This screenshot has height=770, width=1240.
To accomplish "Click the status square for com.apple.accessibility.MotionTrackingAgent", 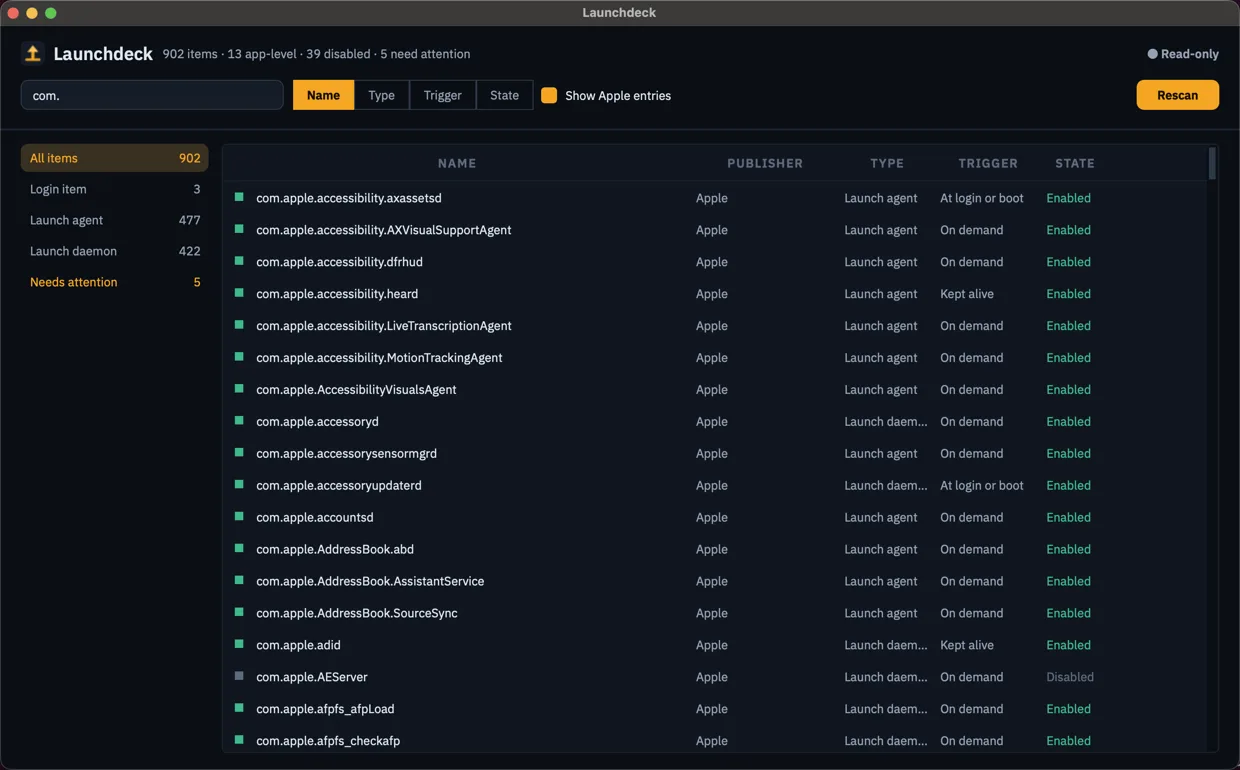I will pyautogui.click(x=239, y=357).
